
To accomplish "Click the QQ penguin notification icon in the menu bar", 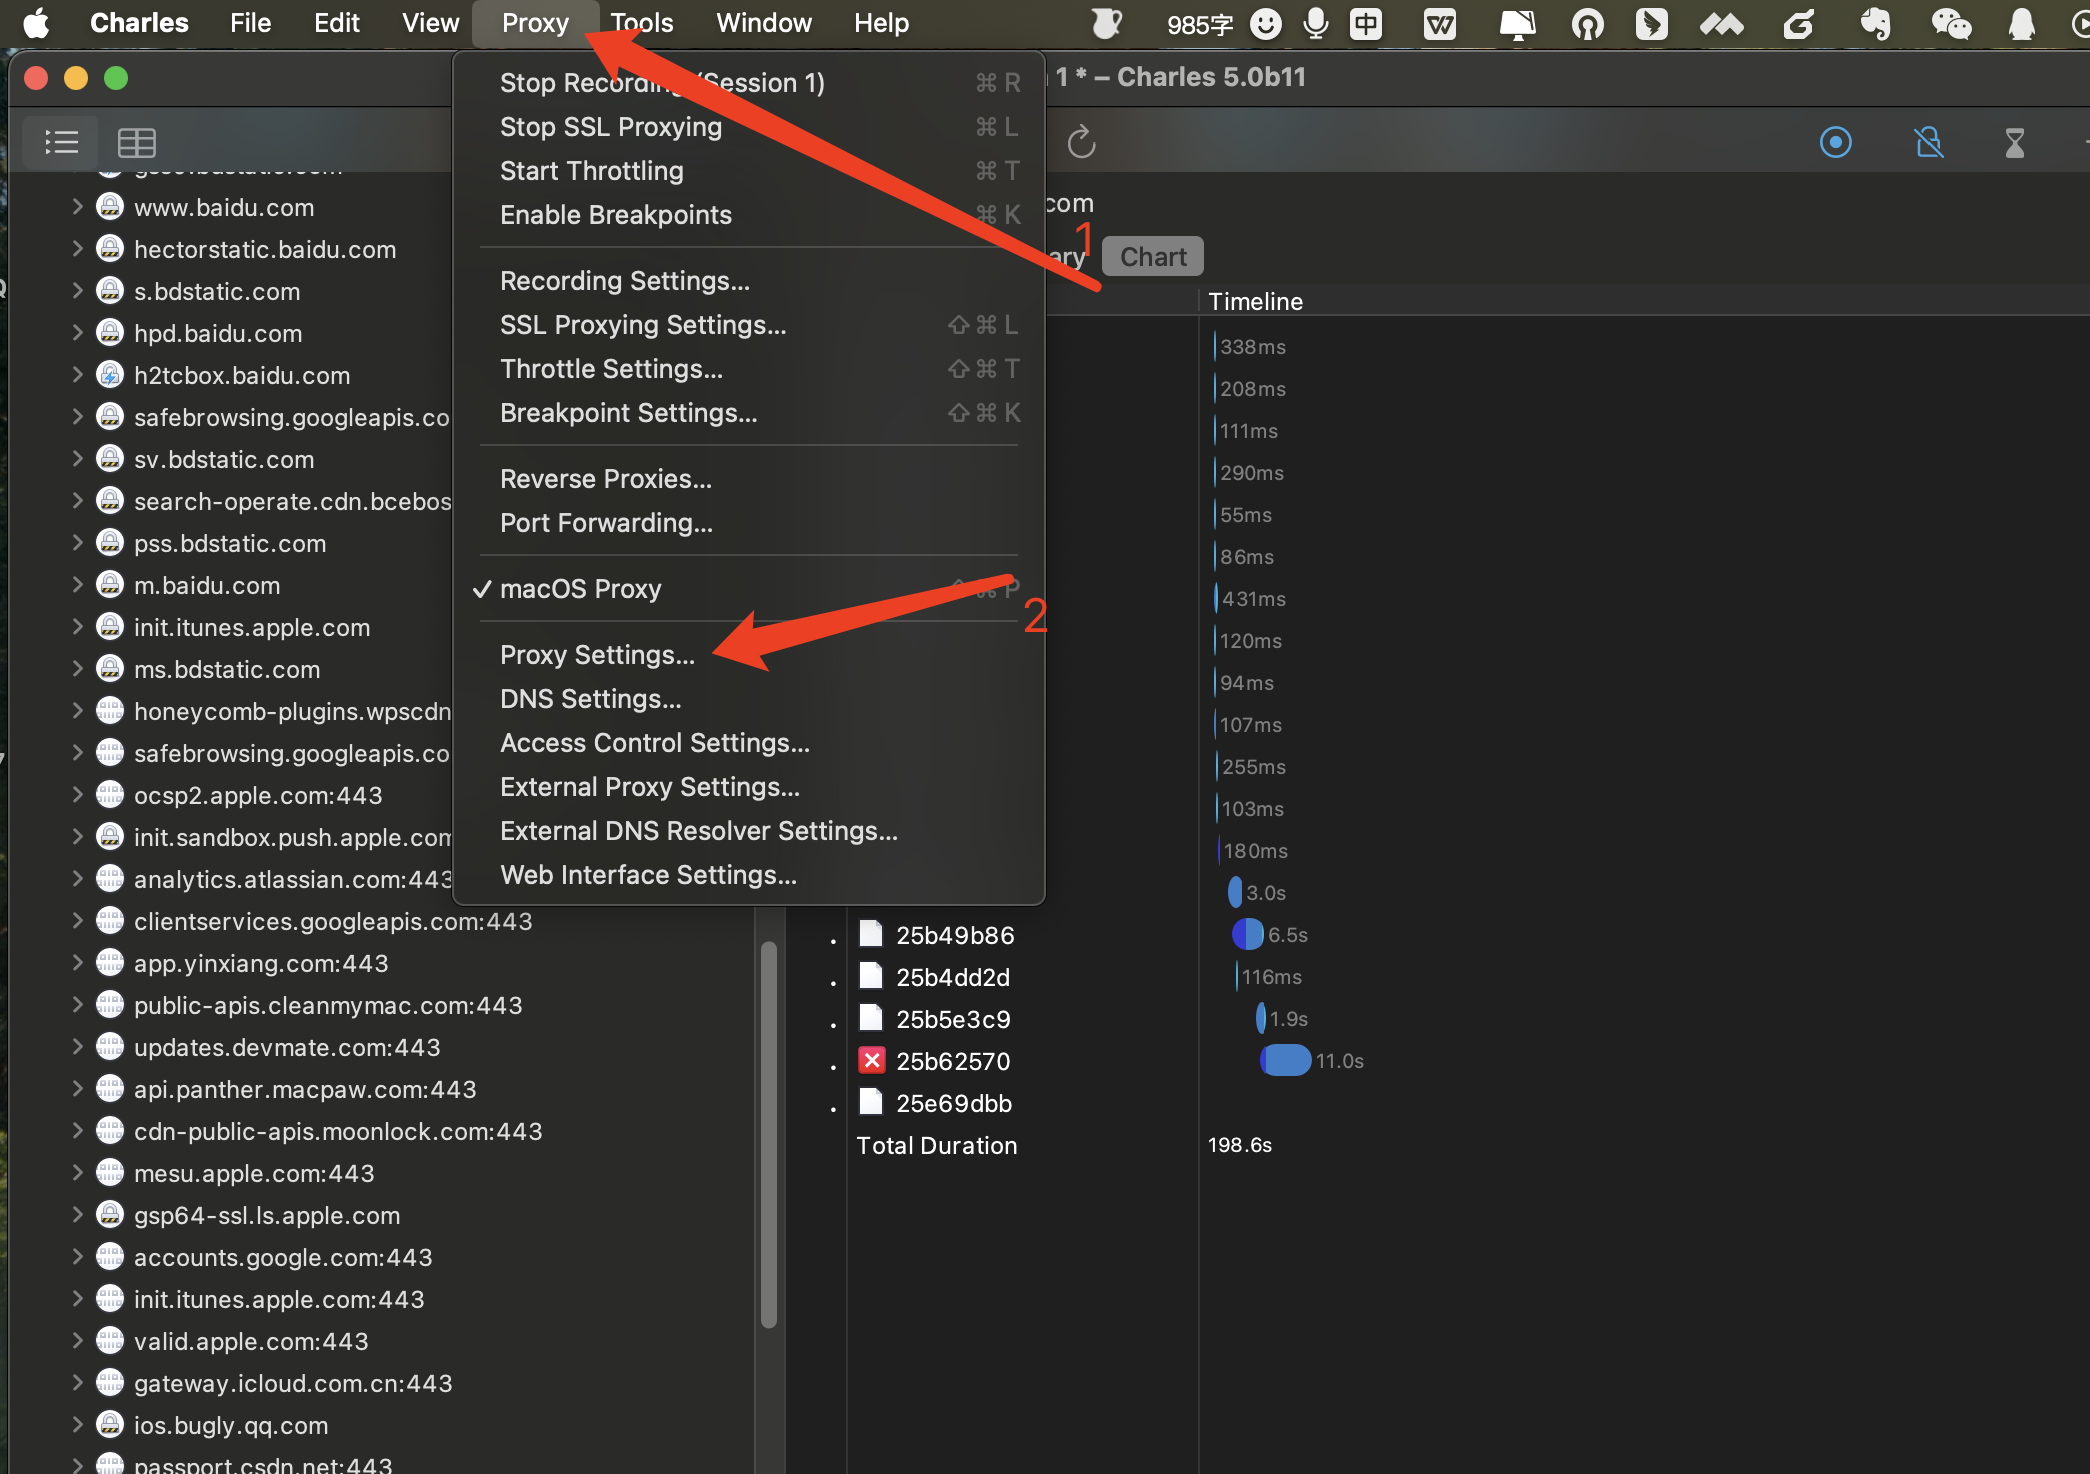I will coord(2021,22).
